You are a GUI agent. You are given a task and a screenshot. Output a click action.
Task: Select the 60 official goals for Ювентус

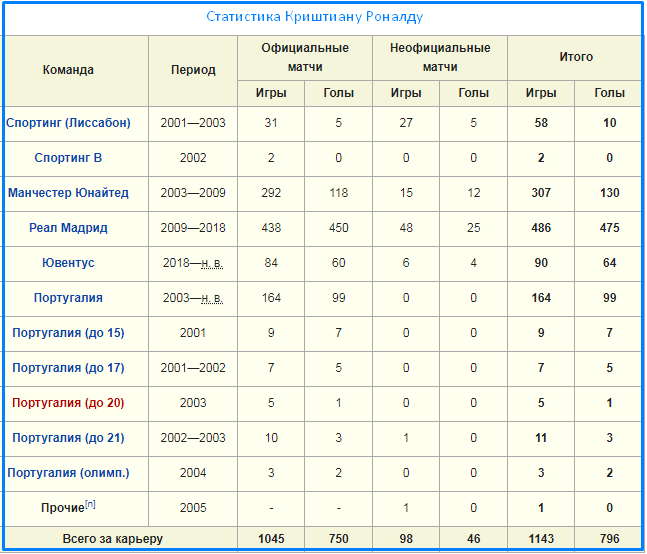coord(338,263)
